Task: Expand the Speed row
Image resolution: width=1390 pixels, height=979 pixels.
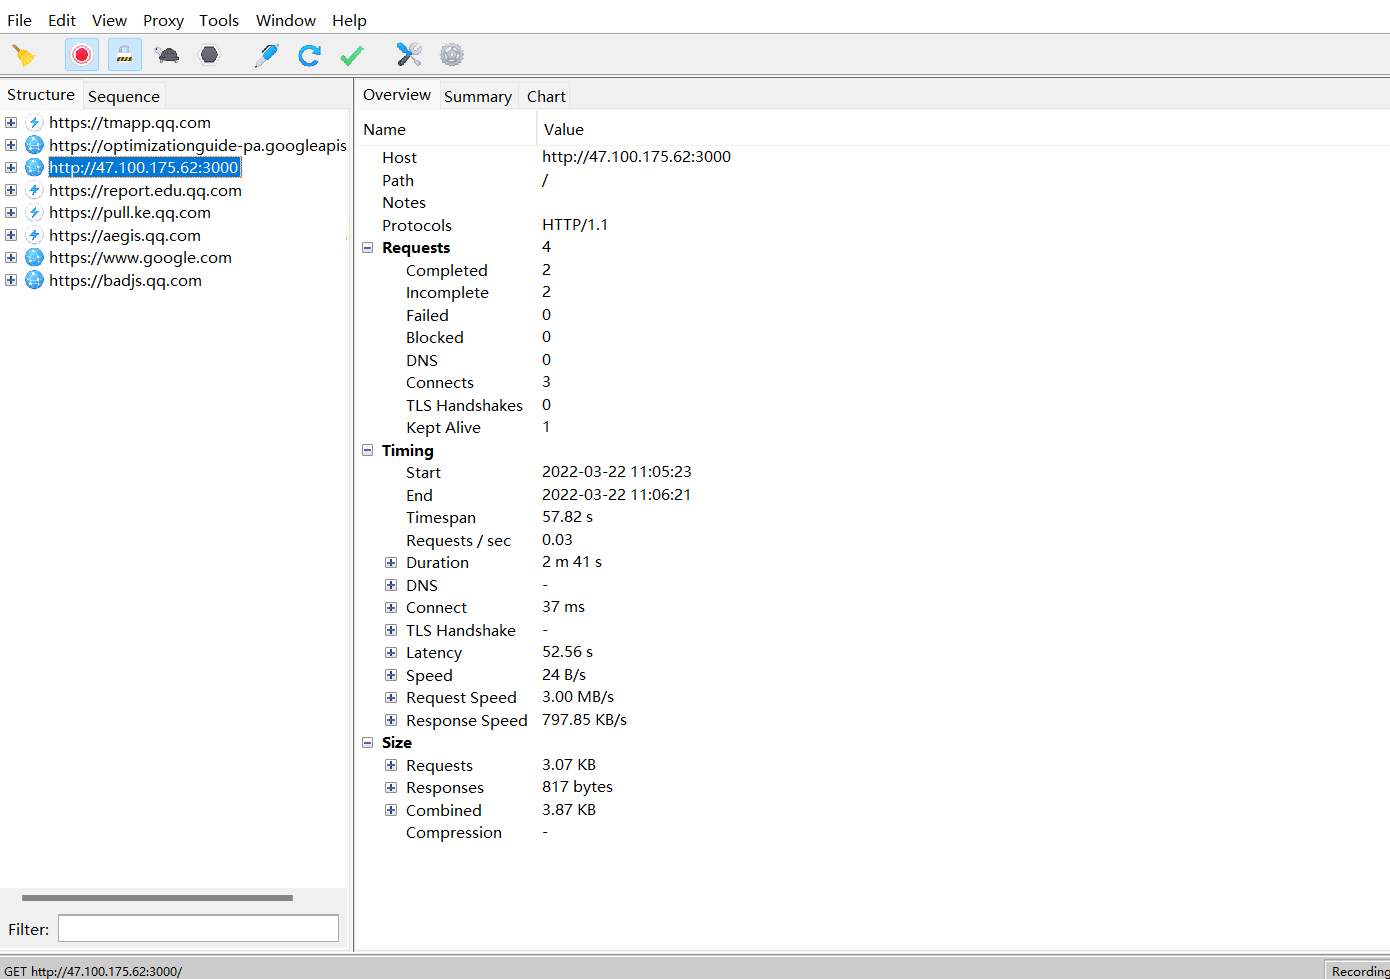Action: 391,675
